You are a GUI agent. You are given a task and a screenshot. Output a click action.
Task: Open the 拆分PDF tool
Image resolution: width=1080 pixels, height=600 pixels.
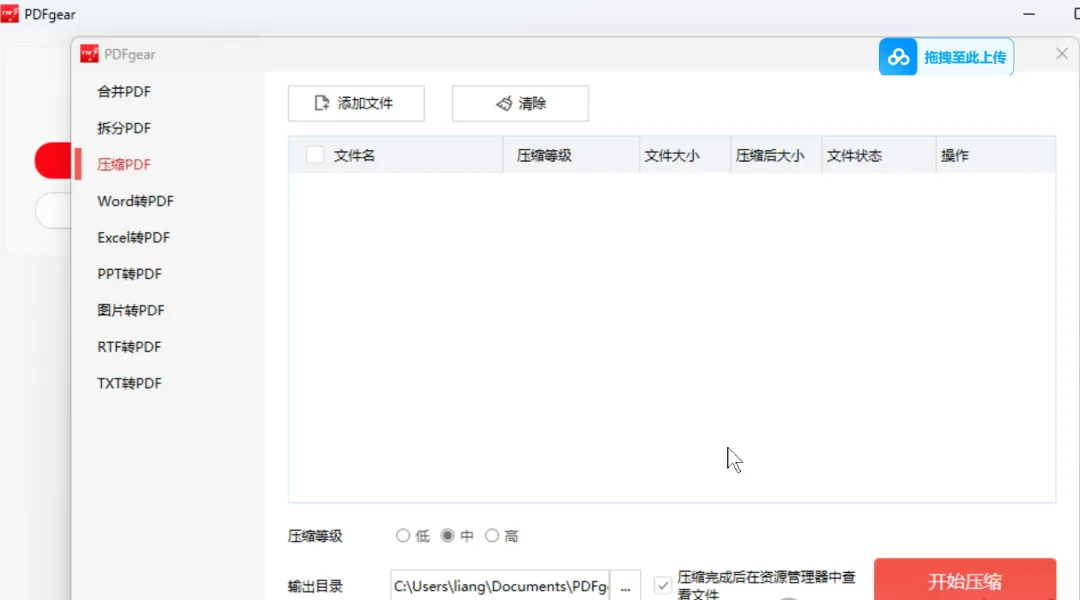coord(124,128)
